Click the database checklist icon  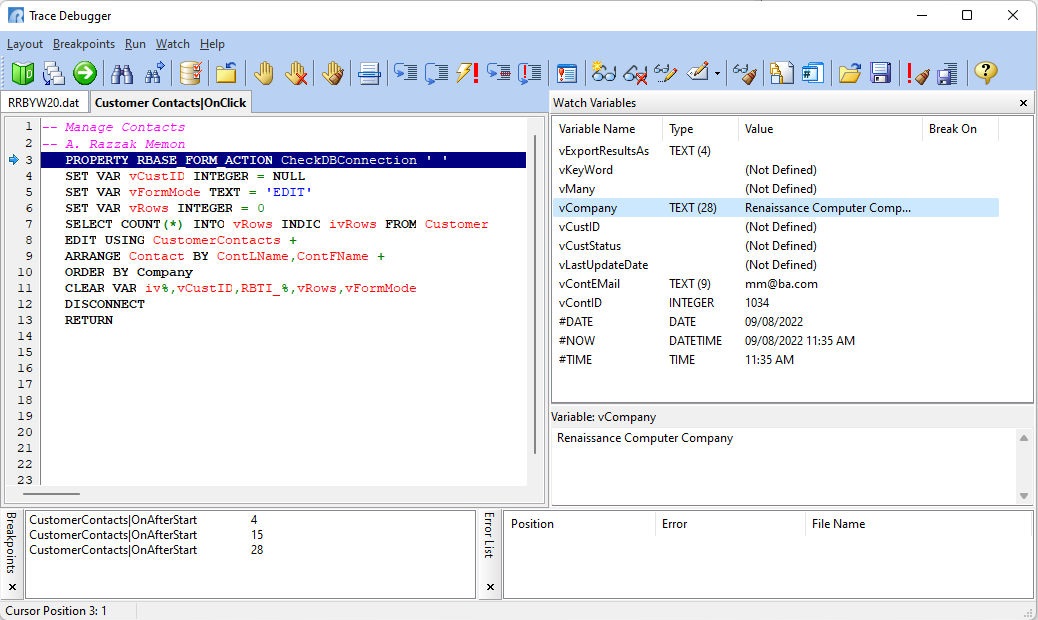click(191, 73)
